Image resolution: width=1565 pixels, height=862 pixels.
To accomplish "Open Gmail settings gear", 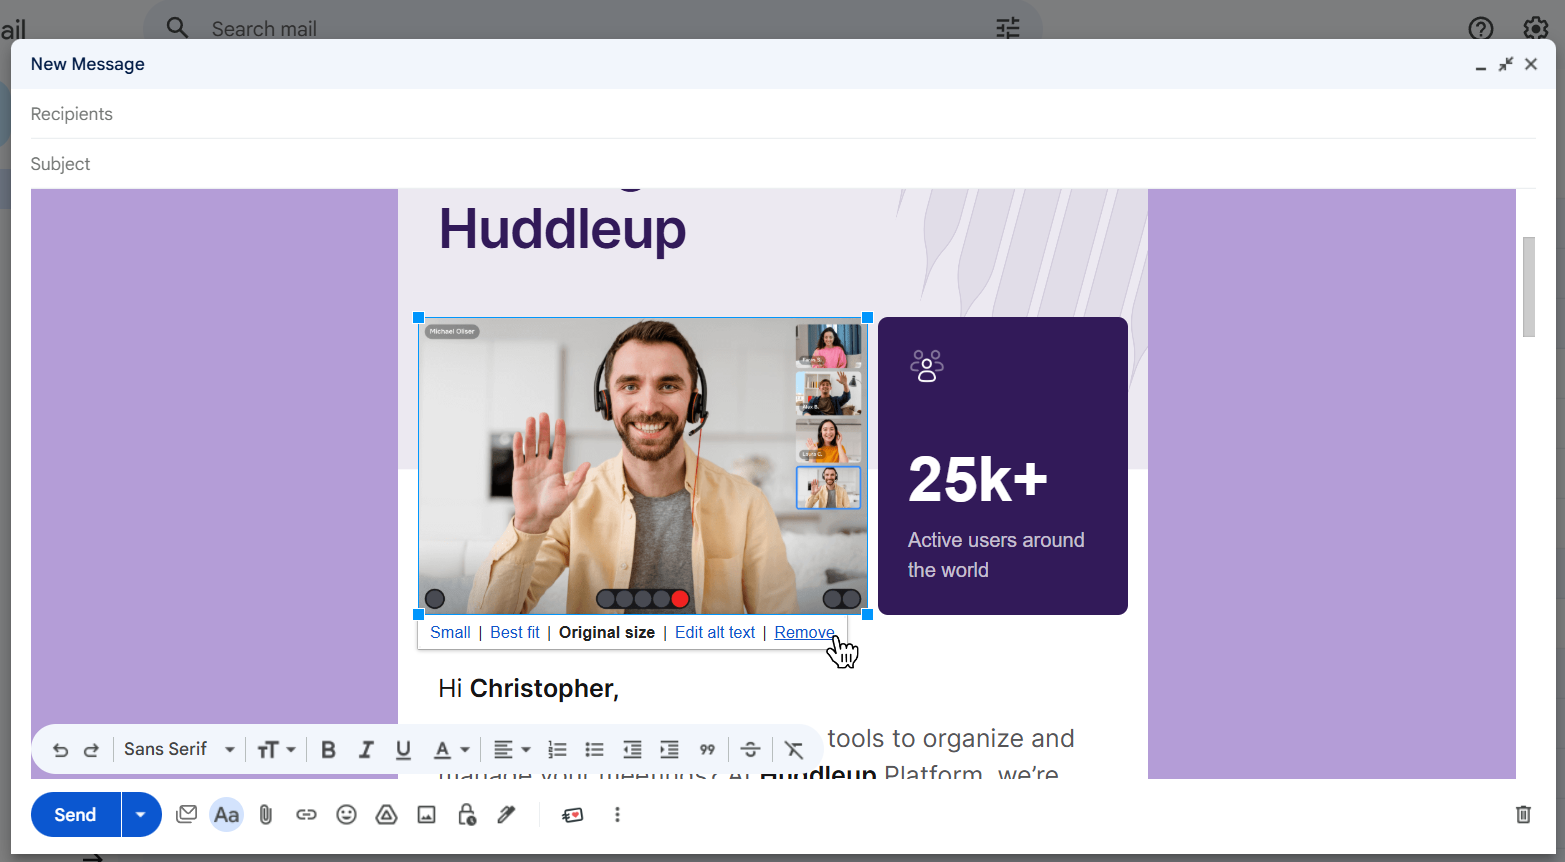I will (x=1536, y=28).
